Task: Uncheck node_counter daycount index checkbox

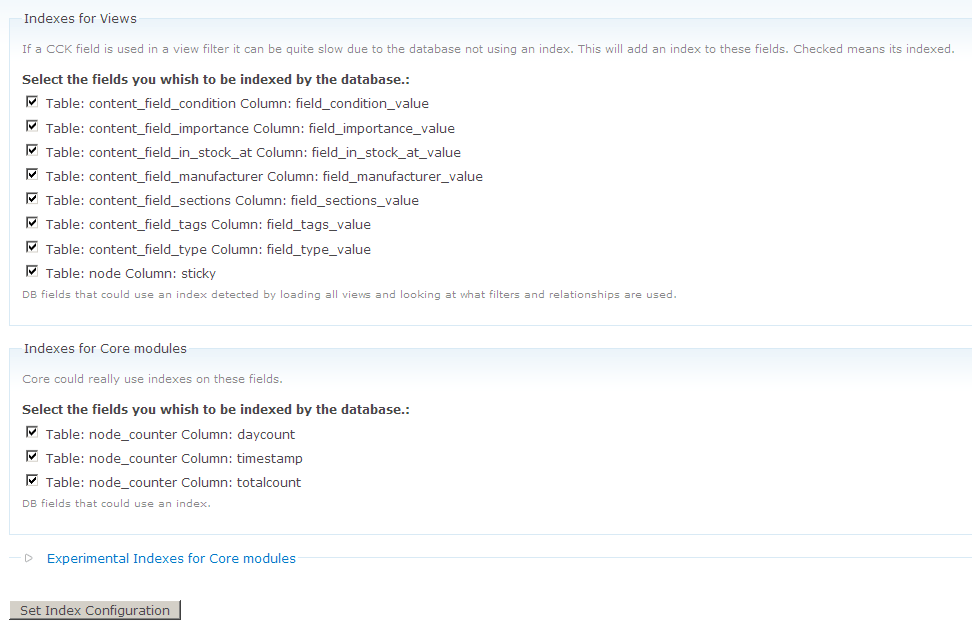Action: click(x=32, y=432)
